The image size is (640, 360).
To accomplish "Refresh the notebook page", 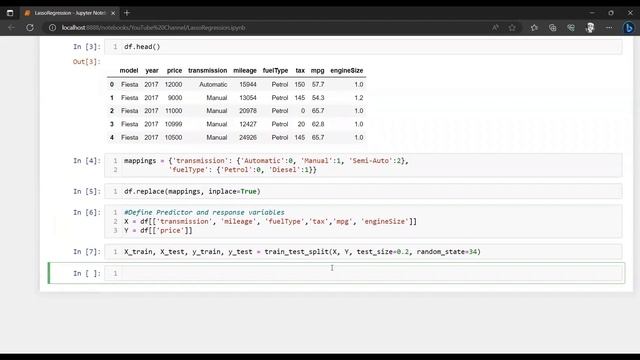I will [x=30, y=28].
